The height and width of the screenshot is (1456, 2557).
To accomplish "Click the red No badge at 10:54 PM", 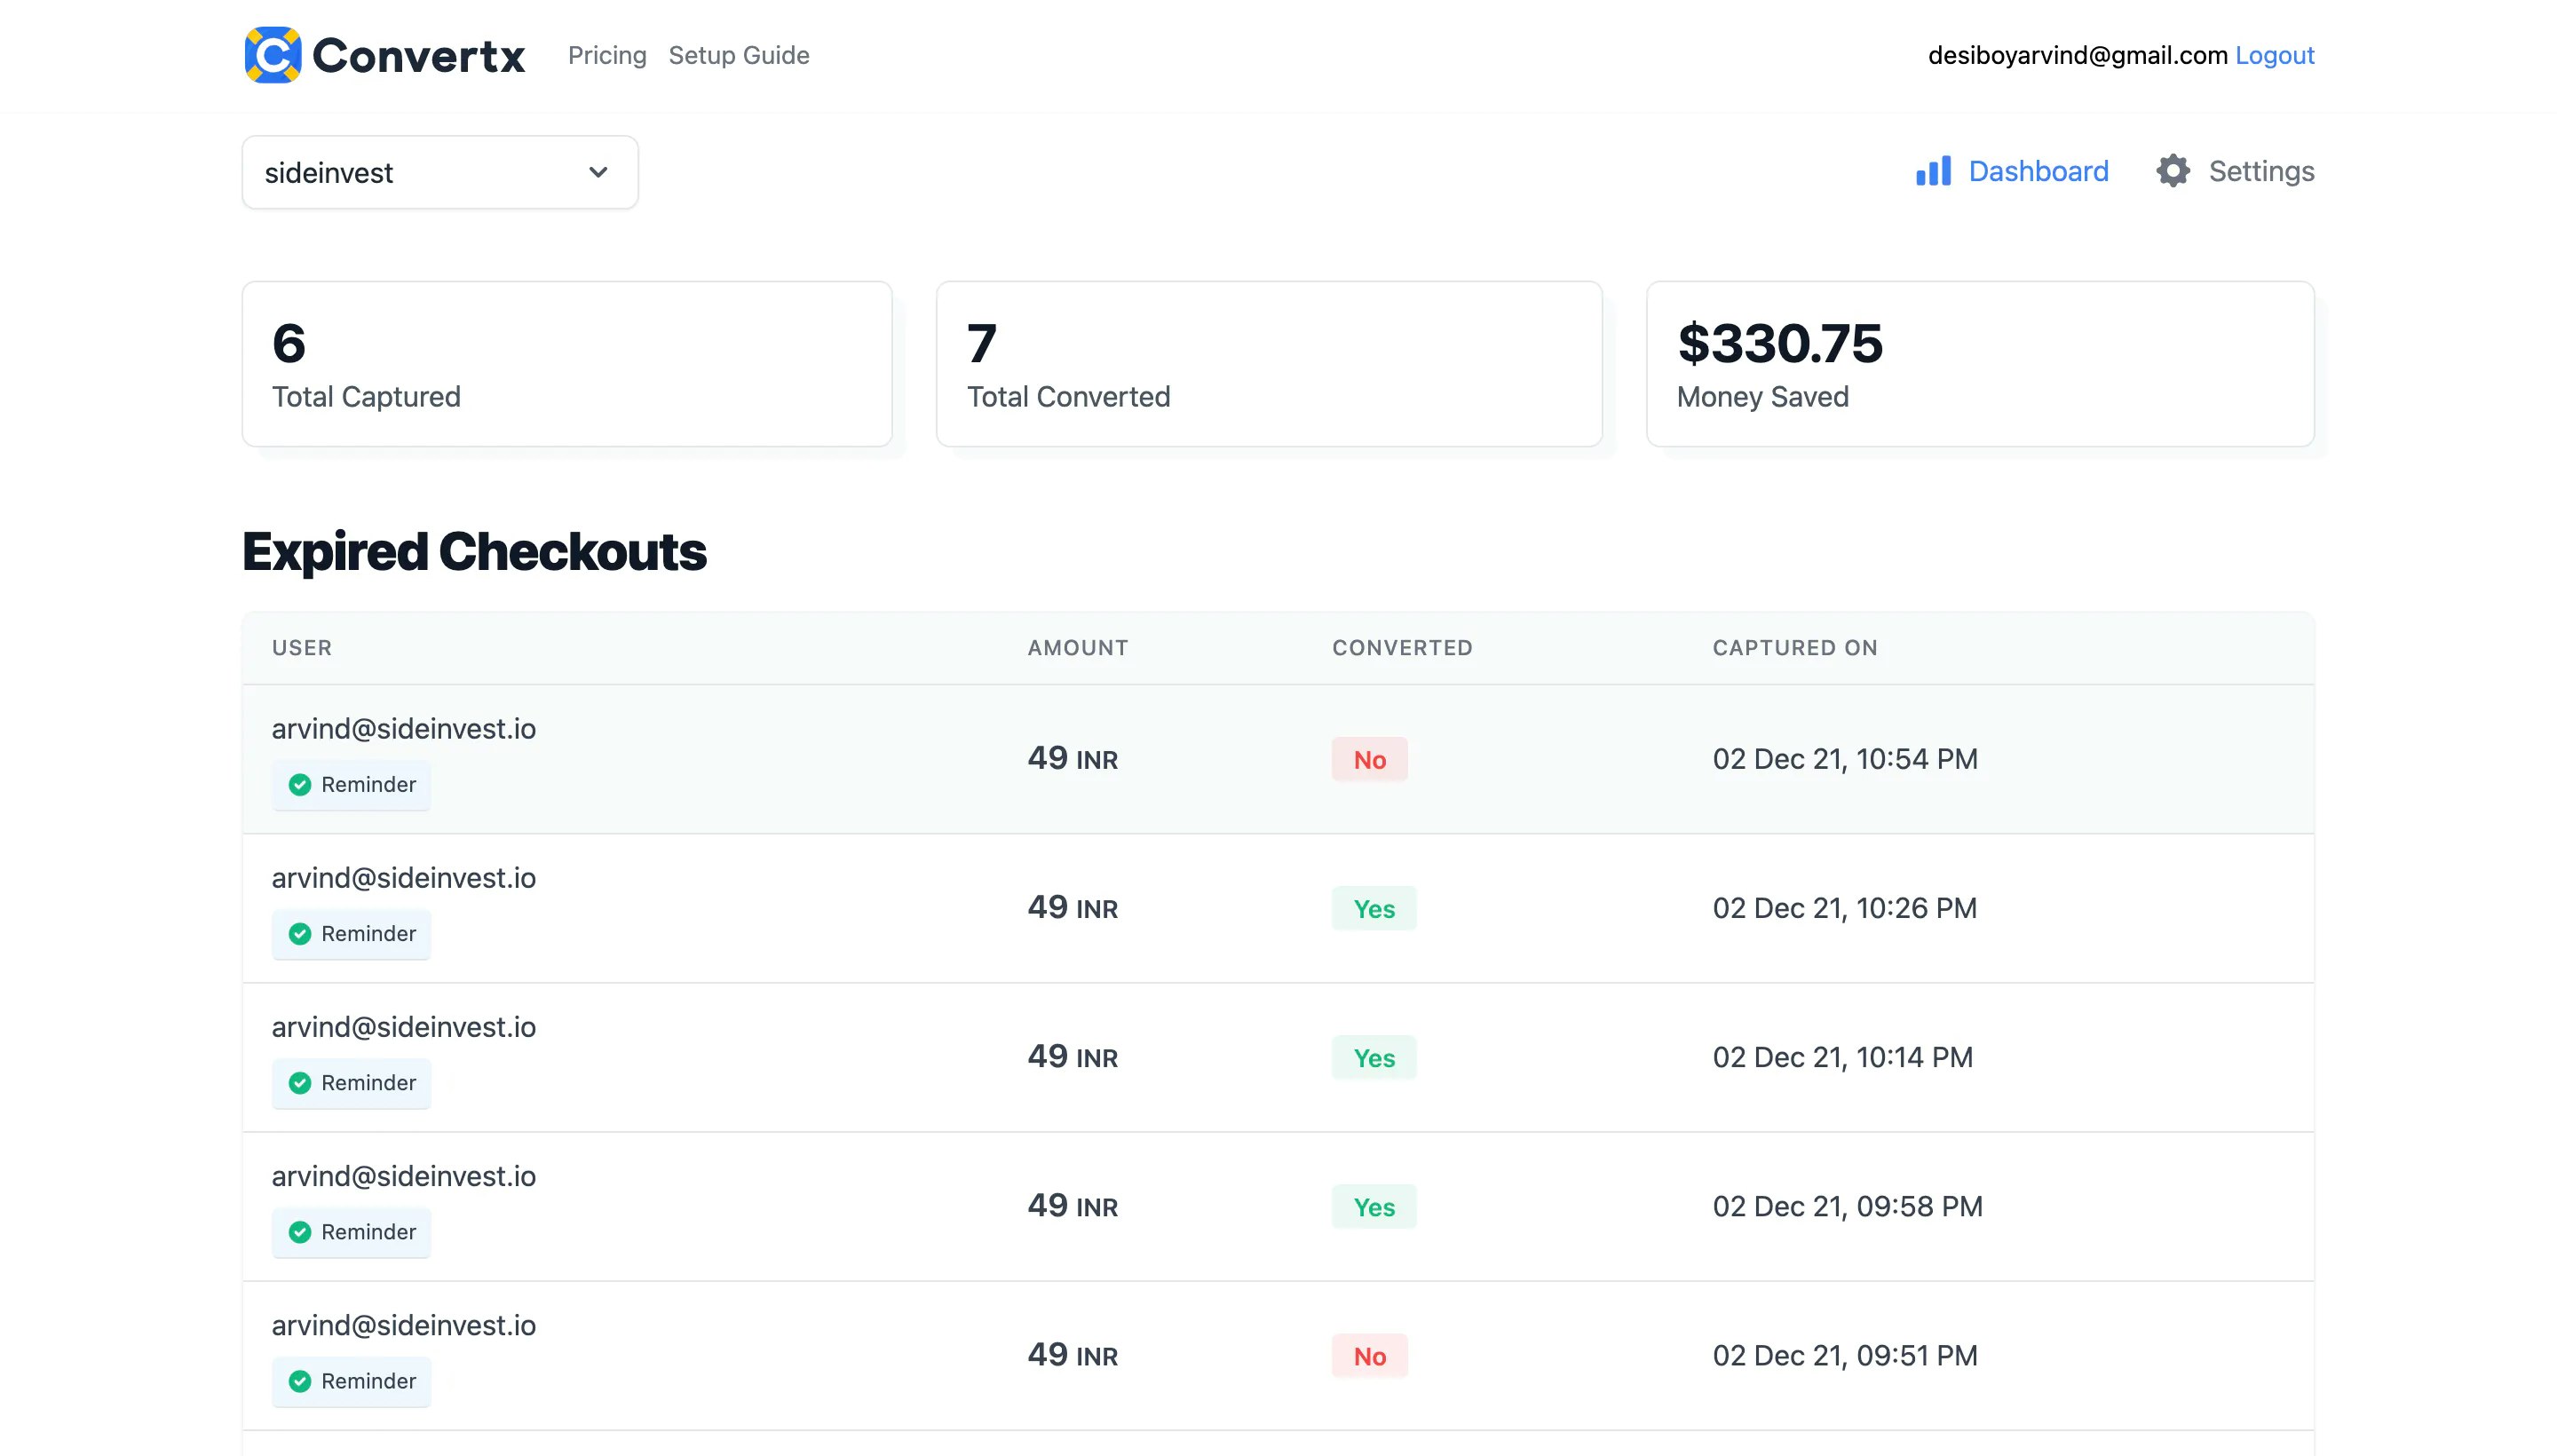I will coord(1368,759).
